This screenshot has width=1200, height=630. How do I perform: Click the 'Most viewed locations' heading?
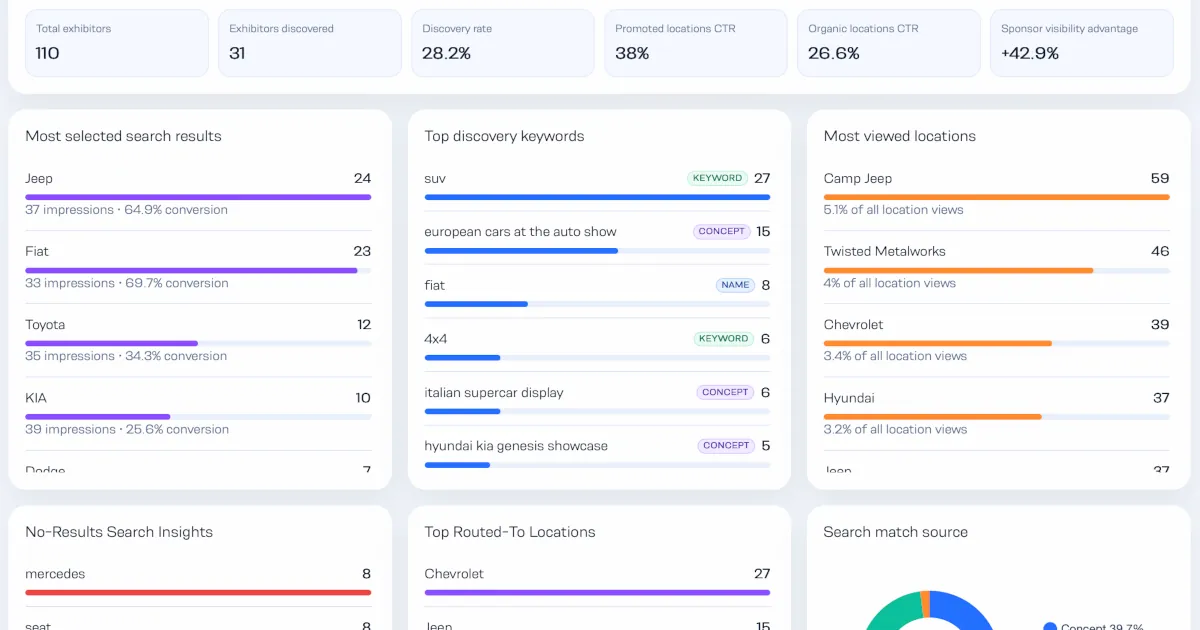click(899, 136)
